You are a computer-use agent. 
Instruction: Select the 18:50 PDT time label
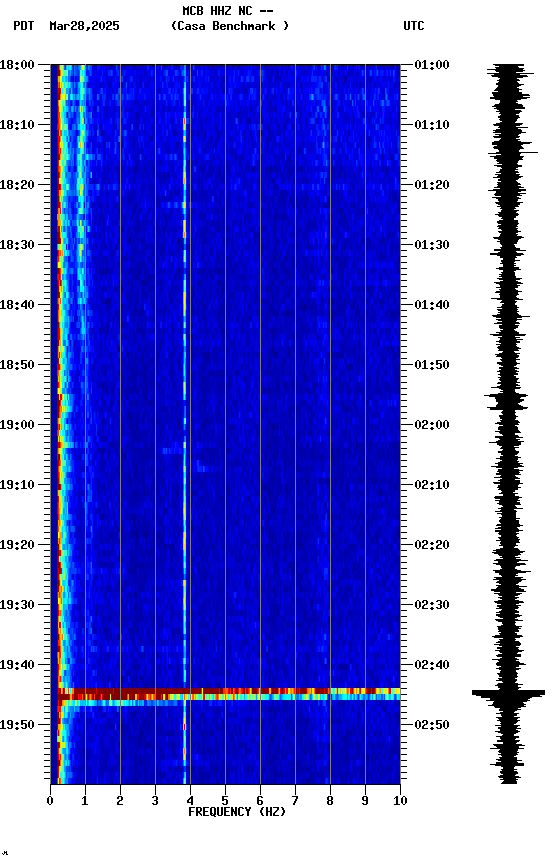tap(17, 365)
